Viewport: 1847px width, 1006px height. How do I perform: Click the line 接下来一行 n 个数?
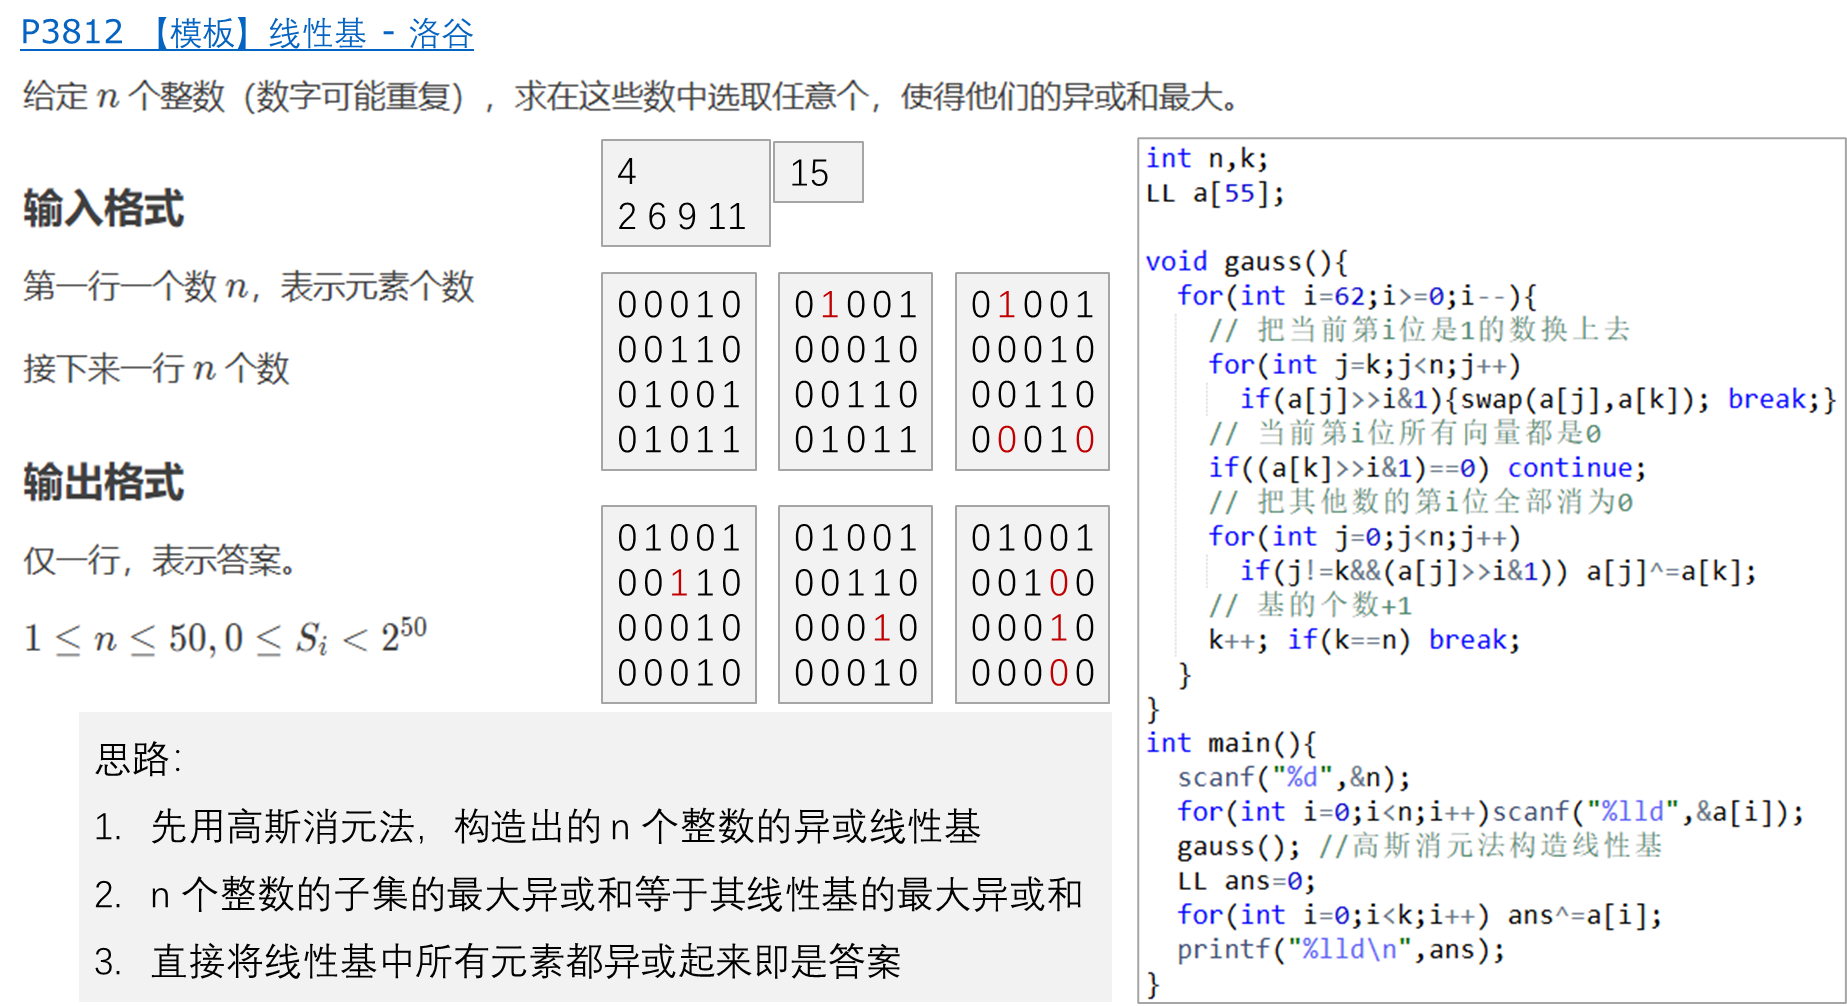point(156,368)
